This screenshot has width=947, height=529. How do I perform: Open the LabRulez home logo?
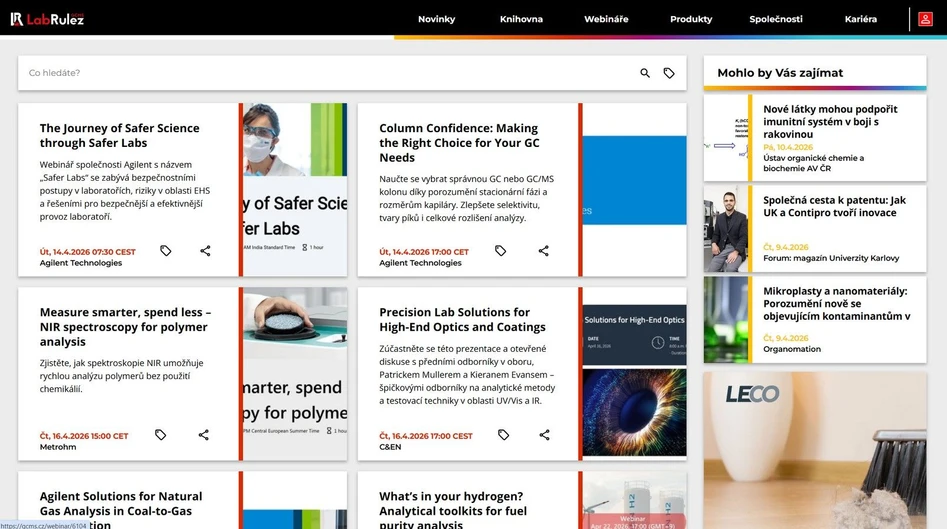pos(47,19)
